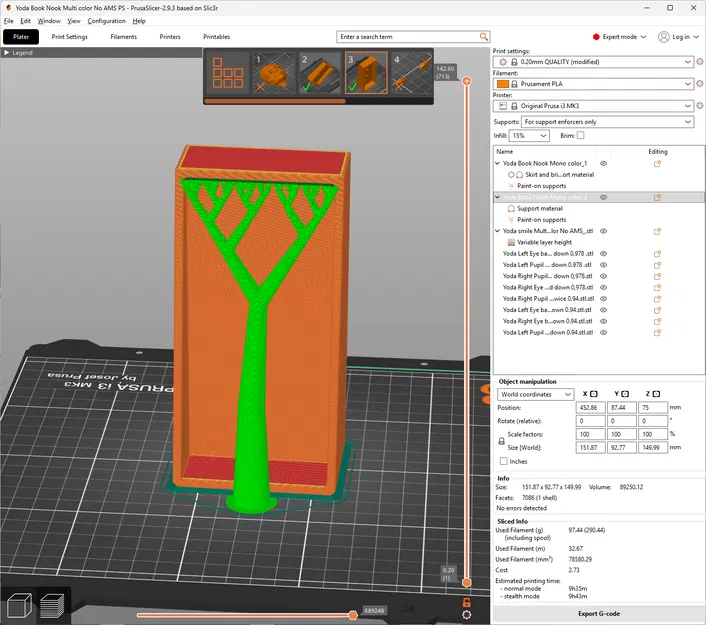Edit Yoda smile Mult...lor No AMS object
The width and height of the screenshot is (706, 625).
[x=657, y=231]
